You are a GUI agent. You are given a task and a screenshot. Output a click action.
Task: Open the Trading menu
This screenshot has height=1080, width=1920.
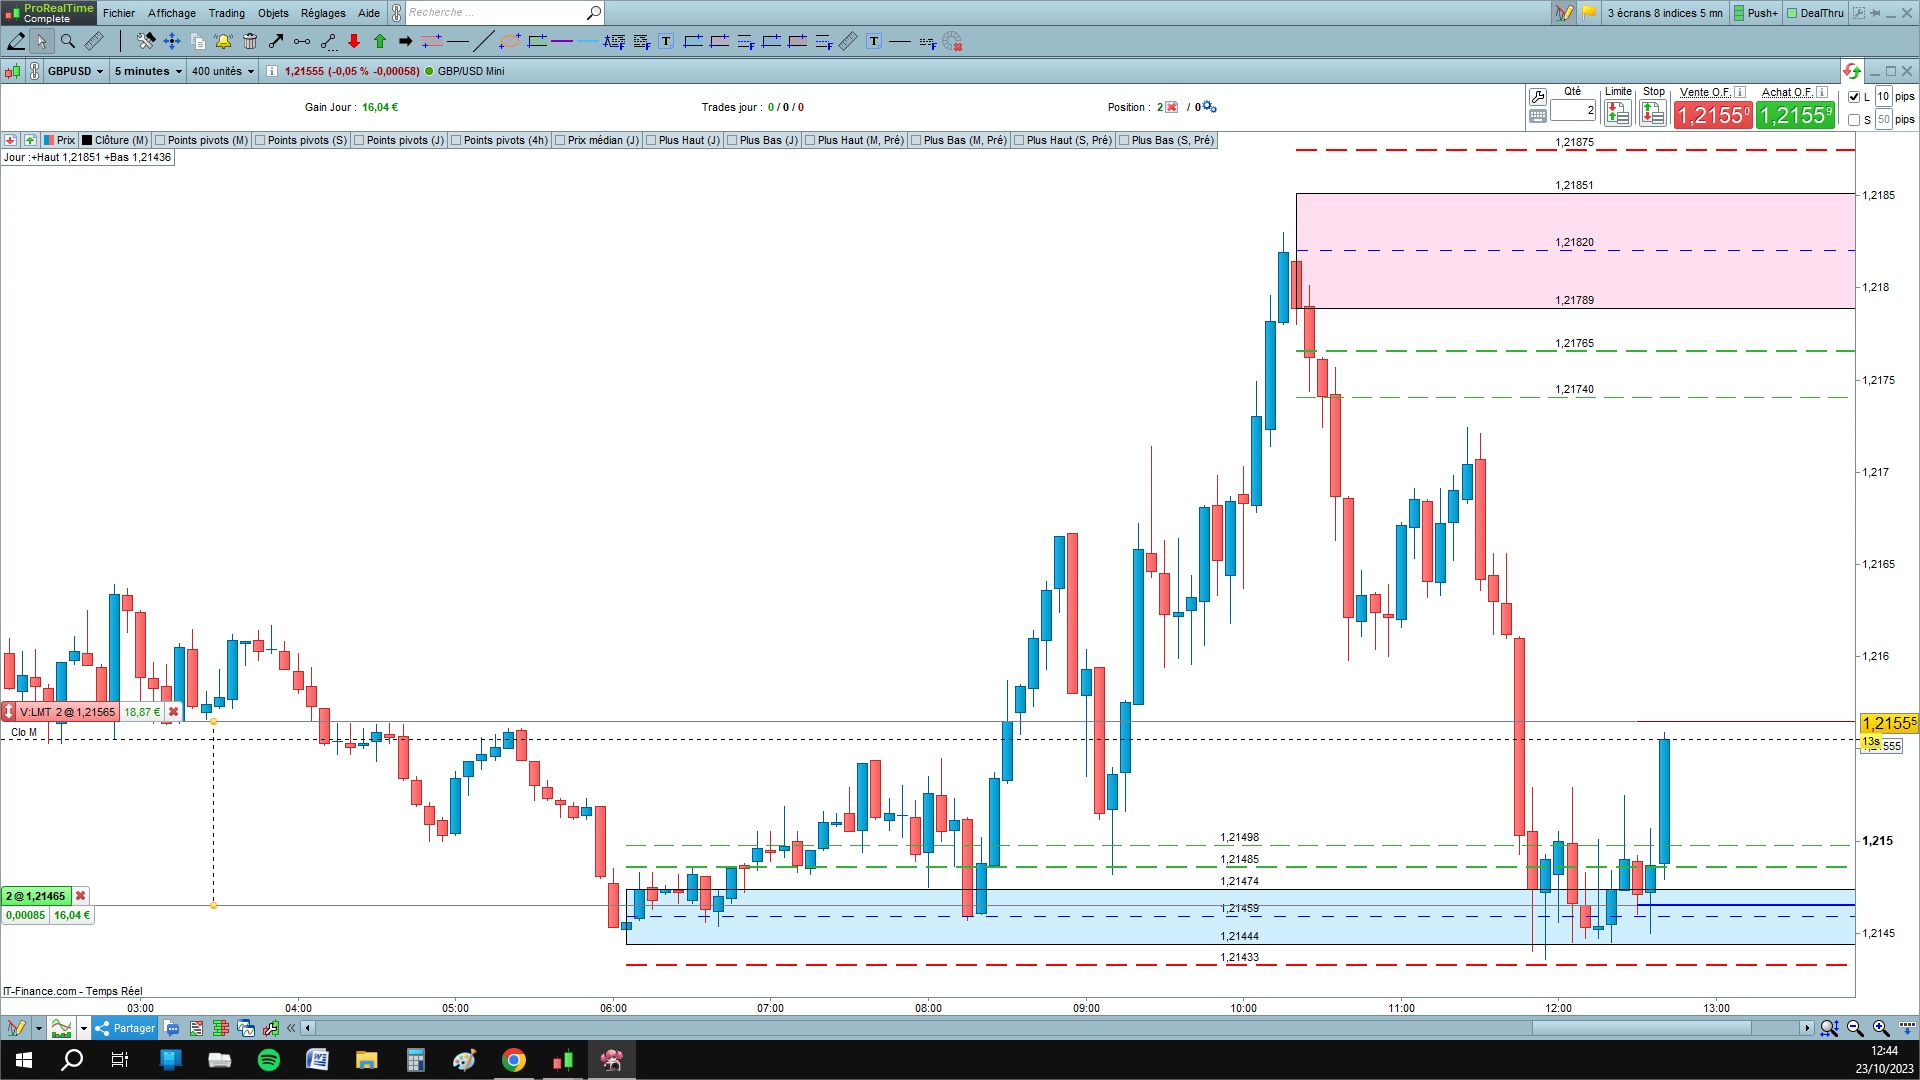click(x=226, y=13)
